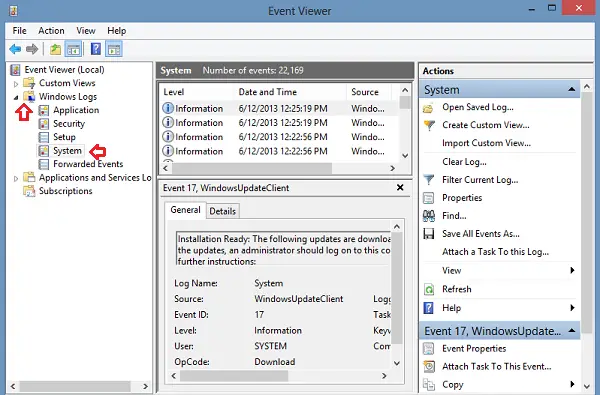The image size is (600, 395).
Task: Click the Save All Events floppy icon
Action: 429,234
